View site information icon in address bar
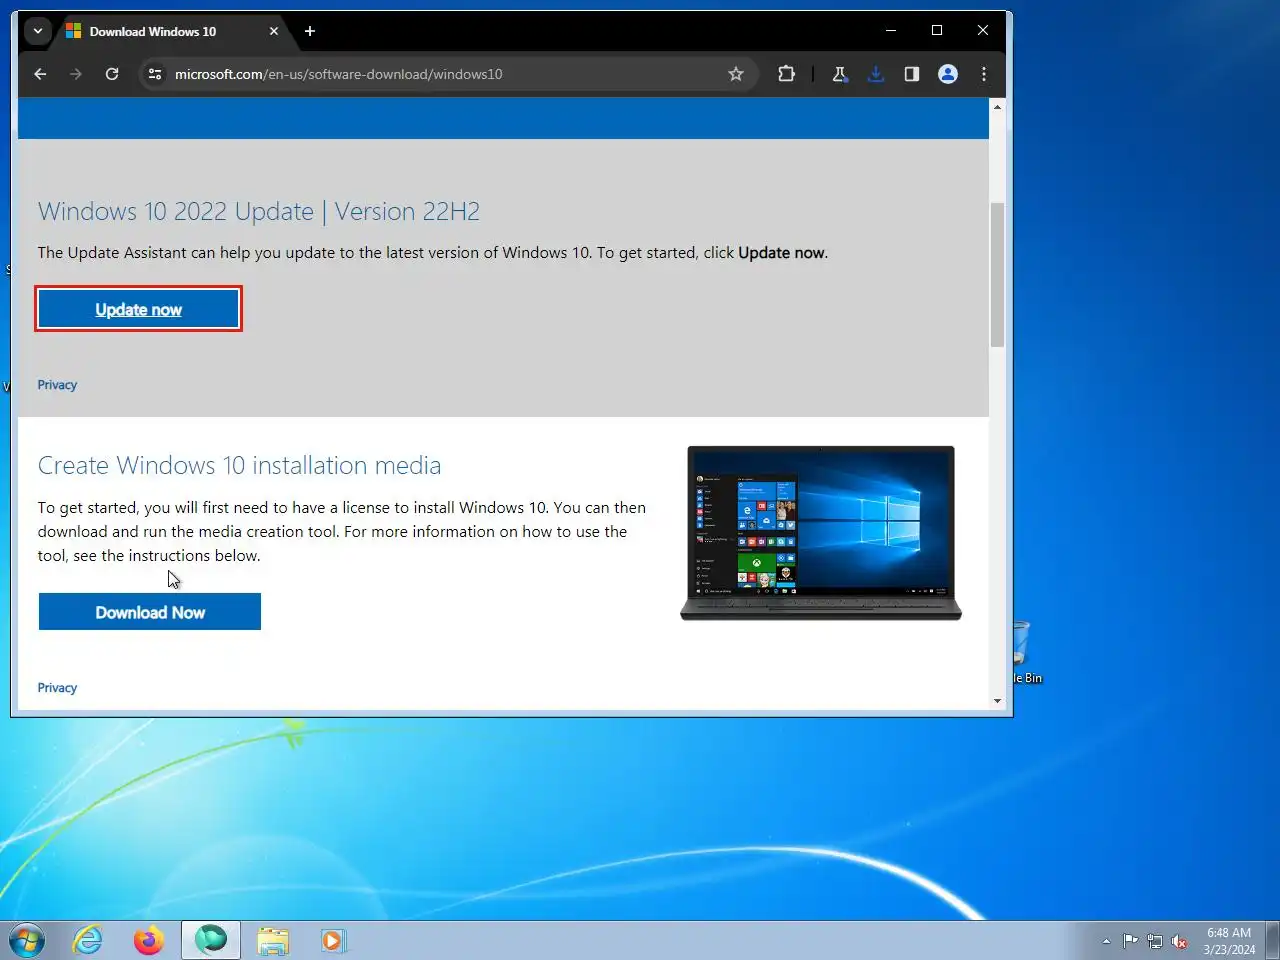The image size is (1280, 960). (155, 74)
